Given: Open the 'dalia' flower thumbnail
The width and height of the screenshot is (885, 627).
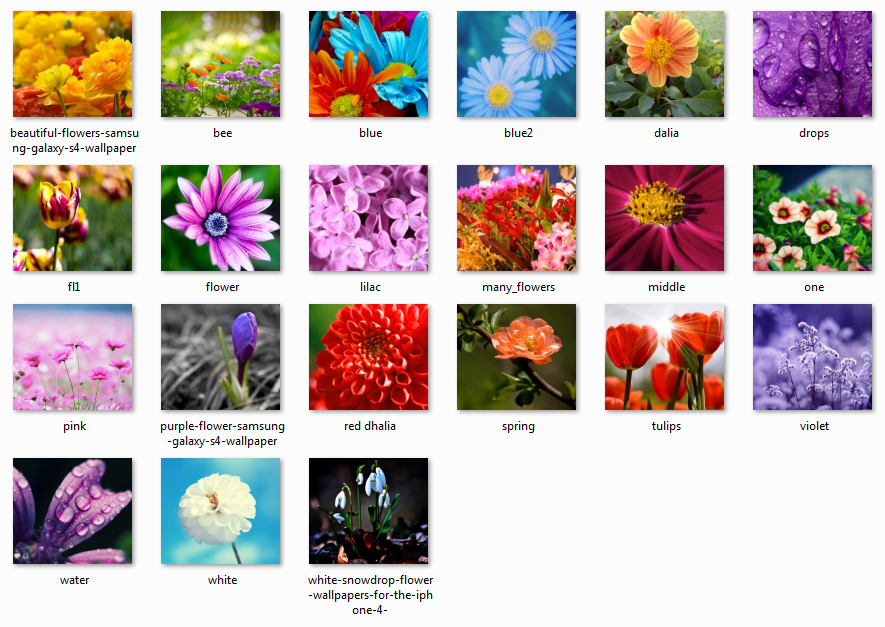Looking at the screenshot, I should 664,65.
